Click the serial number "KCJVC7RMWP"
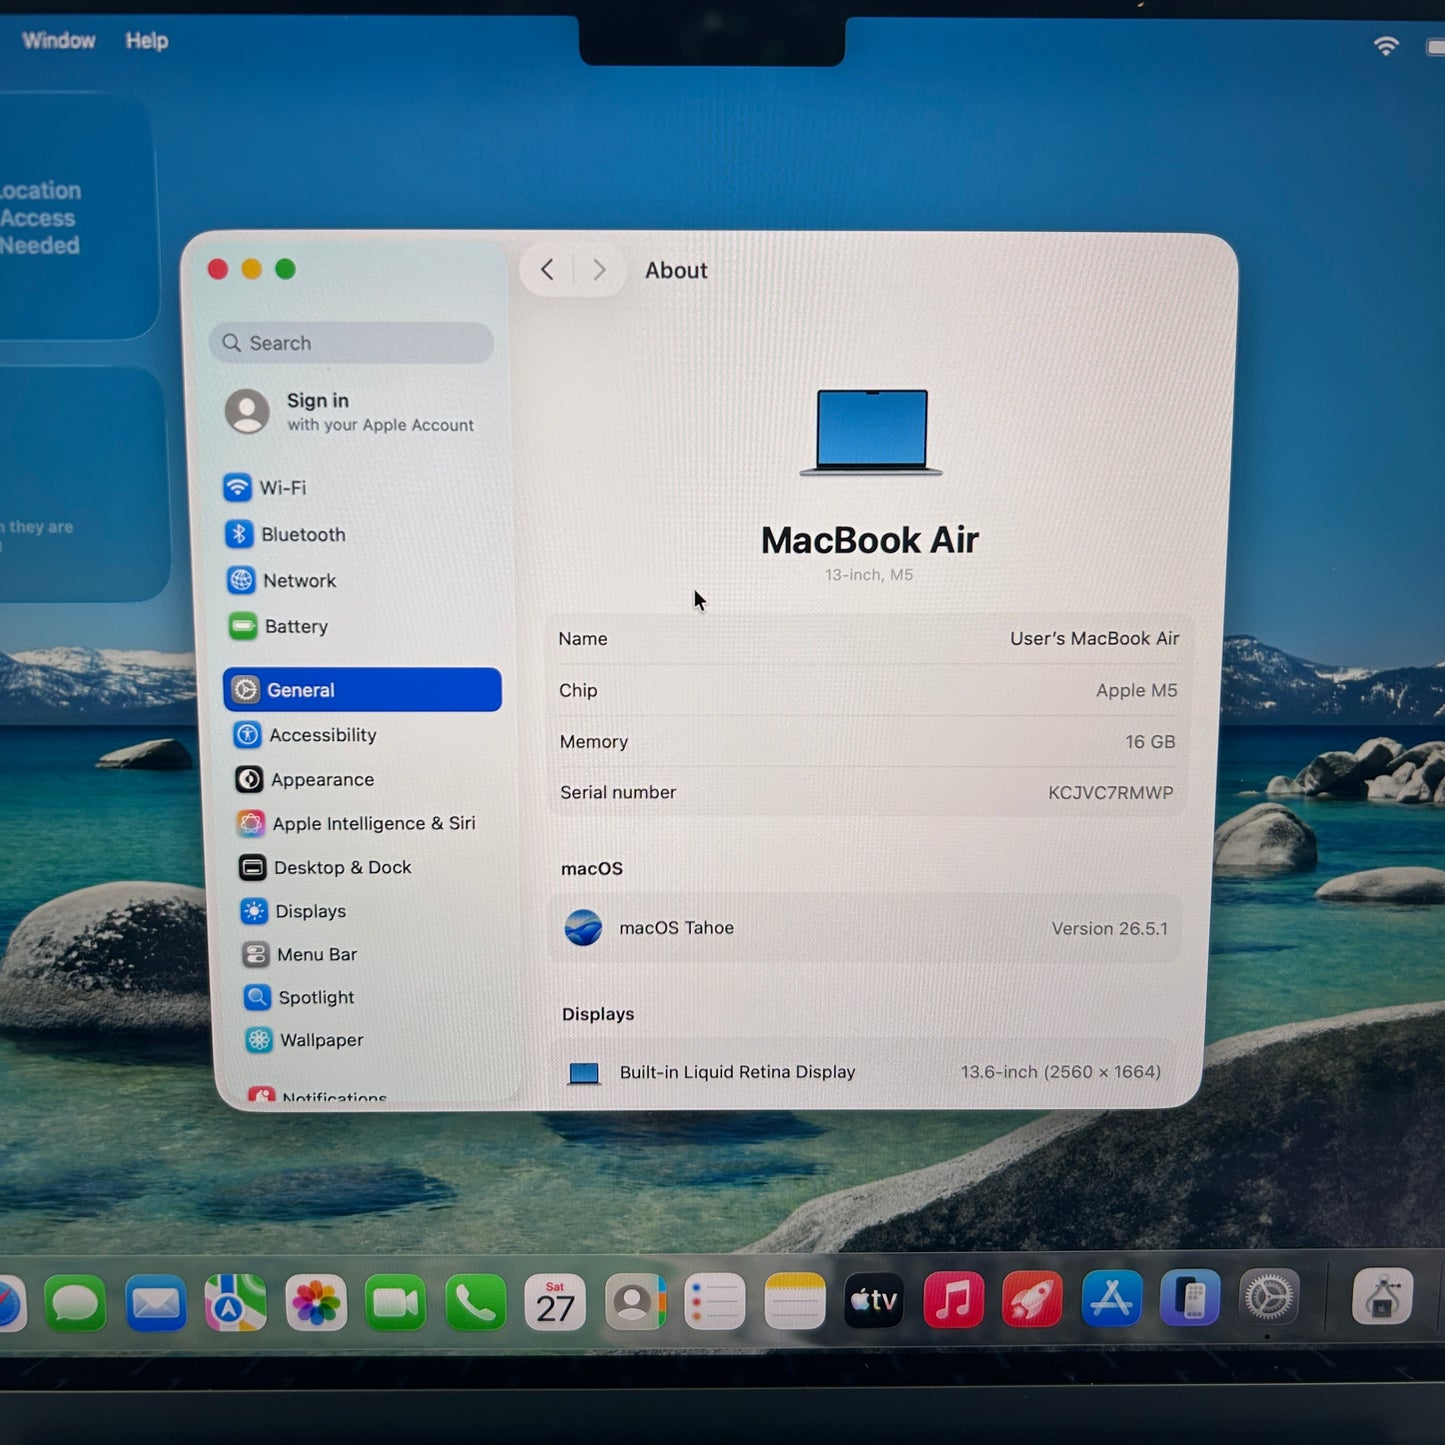Screen dimensions: 1445x1445 pyautogui.click(x=1110, y=793)
